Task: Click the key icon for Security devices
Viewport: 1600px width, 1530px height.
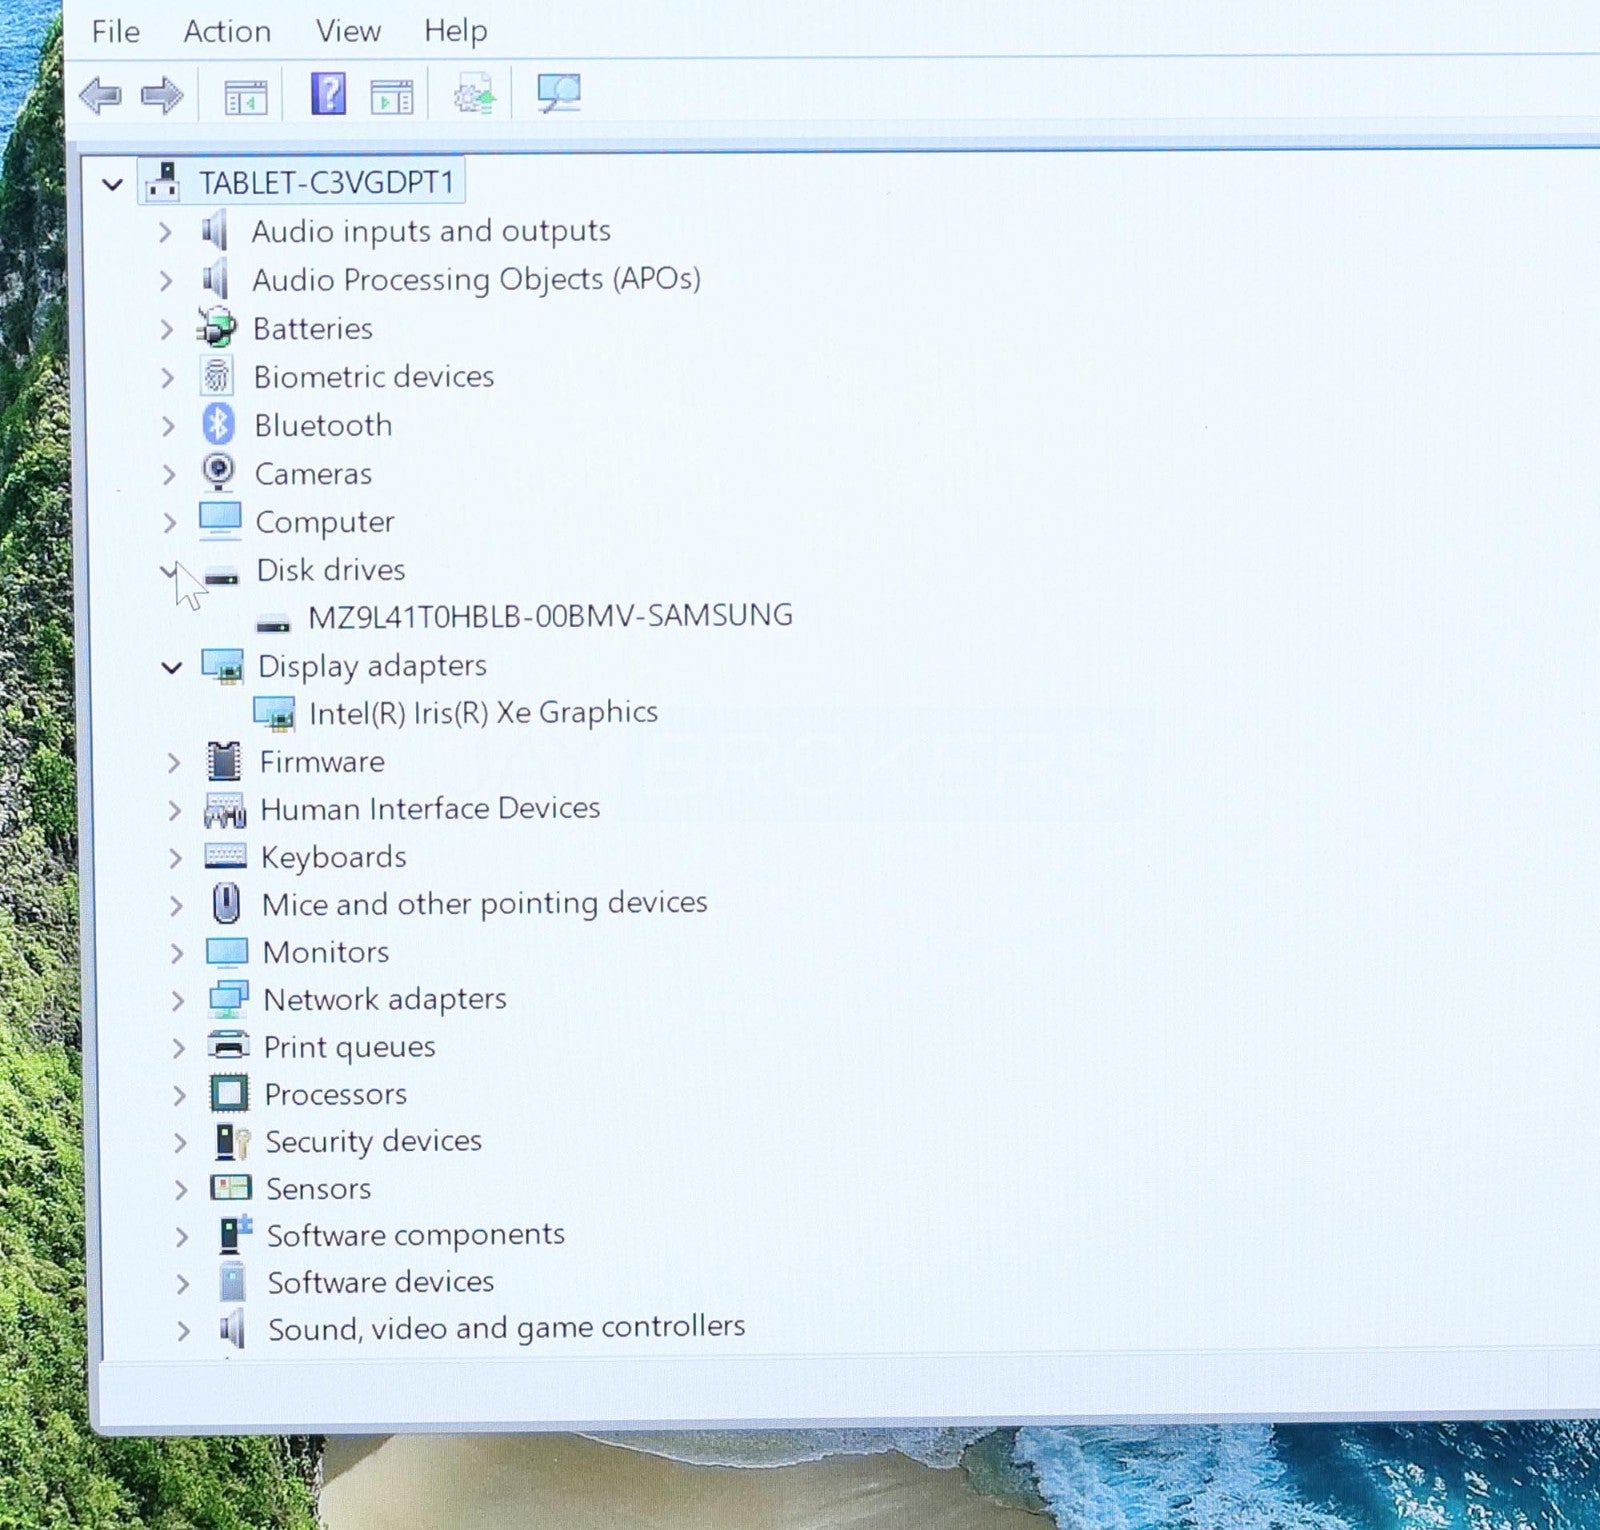Action: [231, 1140]
